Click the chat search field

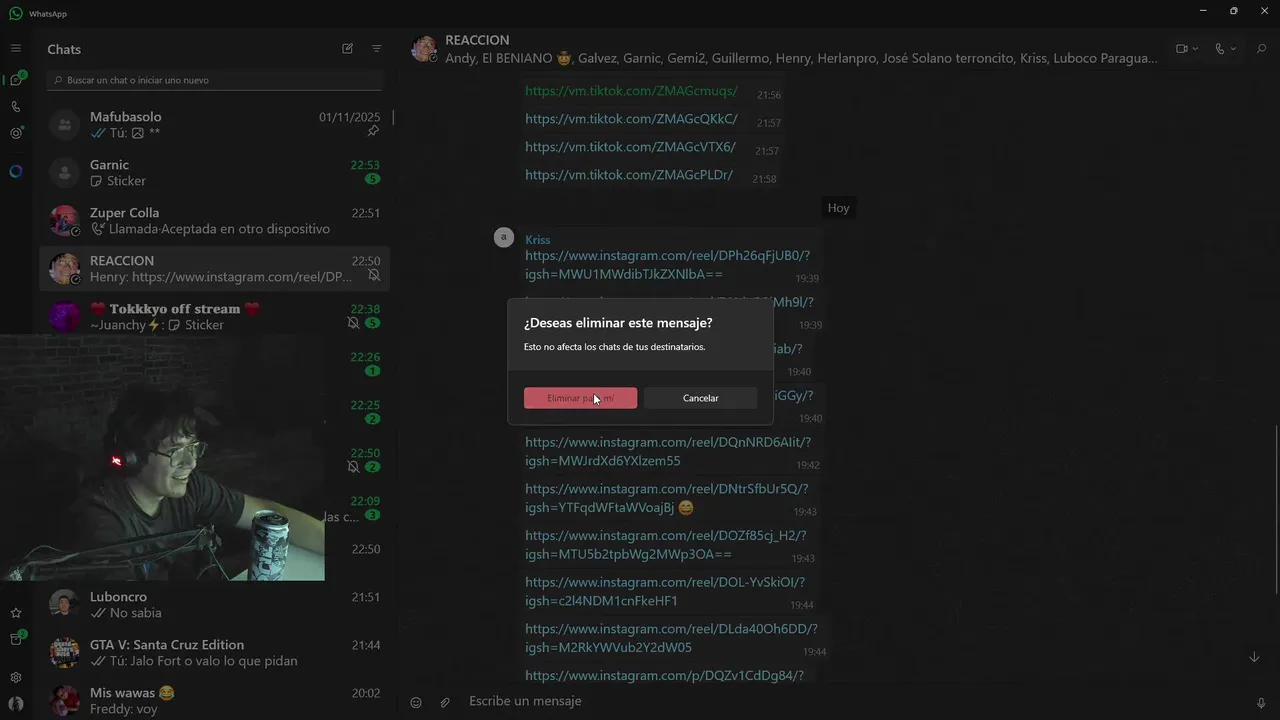(214, 80)
